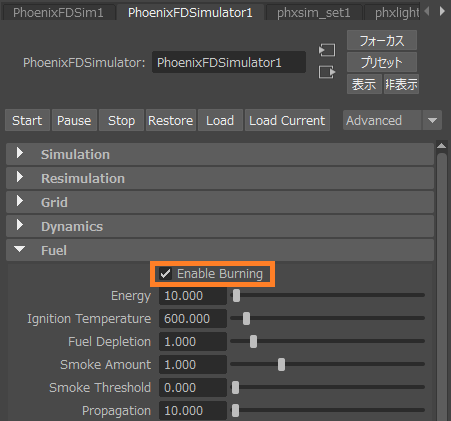Click the Smoke Amount slider handle
The width and height of the screenshot is (451, 421).
(281, 364)
